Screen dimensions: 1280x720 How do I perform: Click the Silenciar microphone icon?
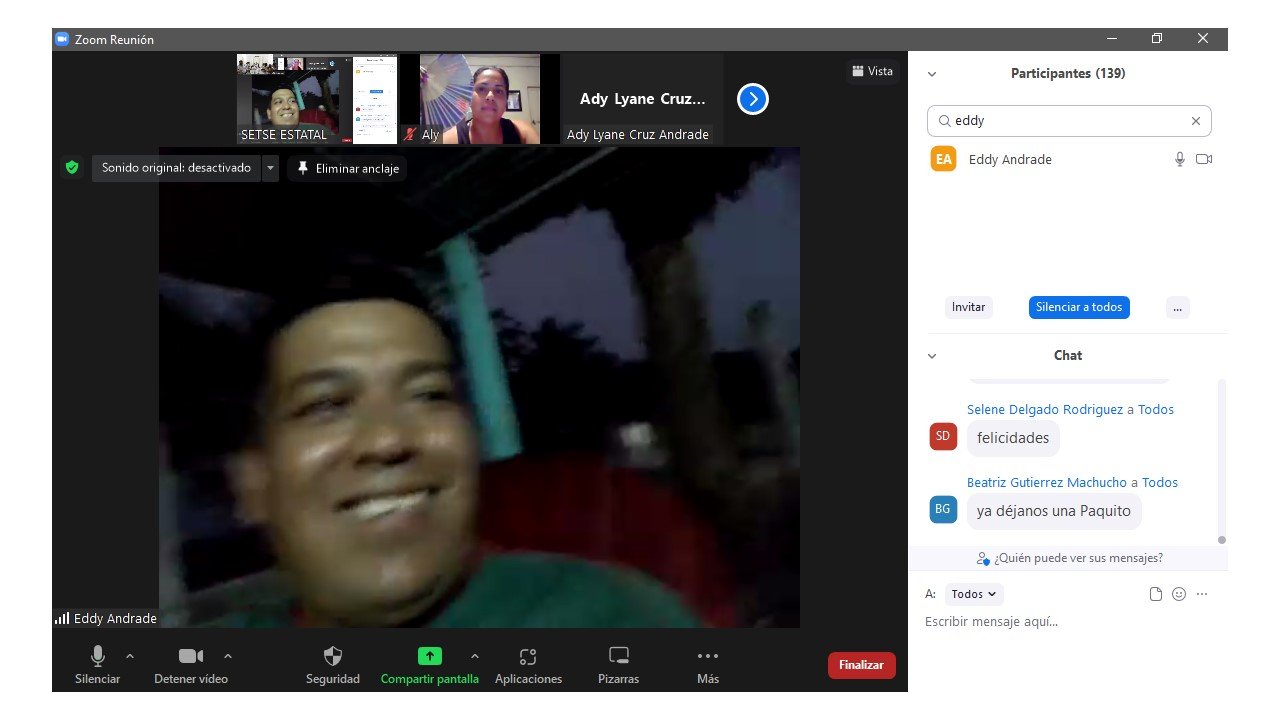(98, 656)
